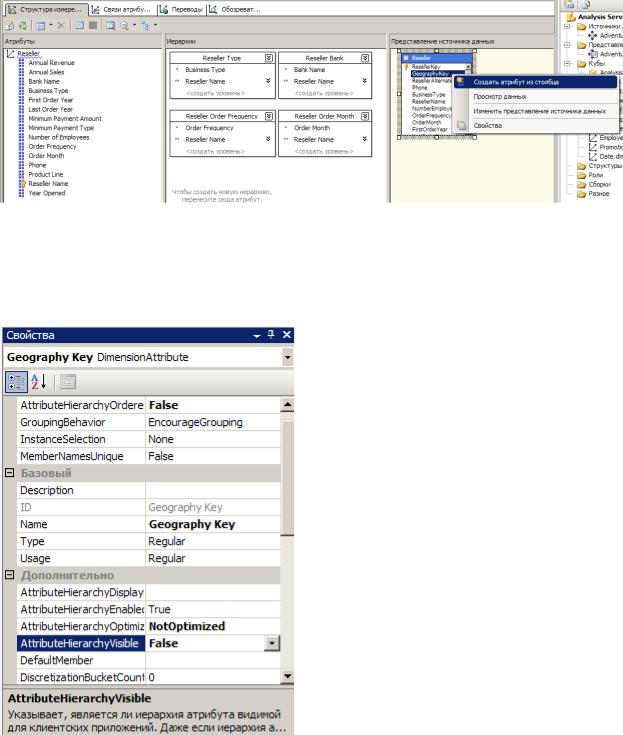This screenshot has height=735, width=623.
Task: Open the tree layout icon's dropdown arrow
Action: coord(155,25)
